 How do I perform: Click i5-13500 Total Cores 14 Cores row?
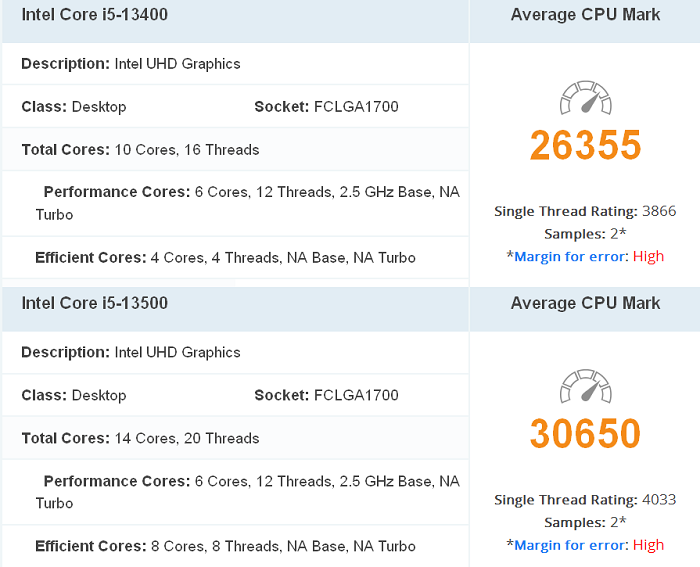point(235,438)
